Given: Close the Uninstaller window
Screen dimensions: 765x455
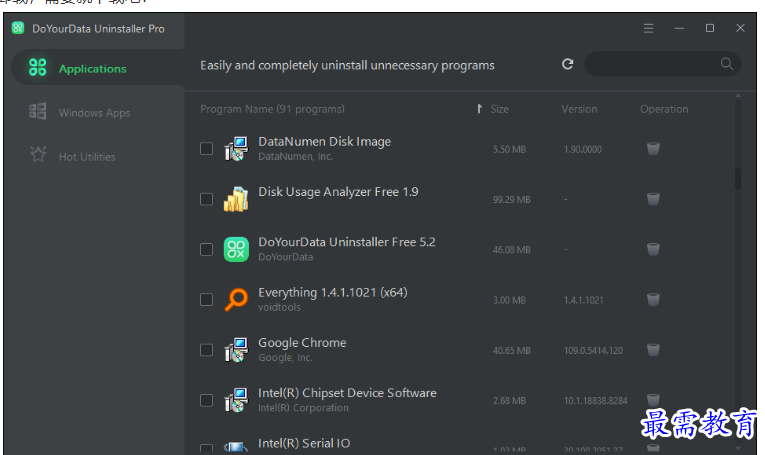Looking at the screenshot, I should point(740,28).
